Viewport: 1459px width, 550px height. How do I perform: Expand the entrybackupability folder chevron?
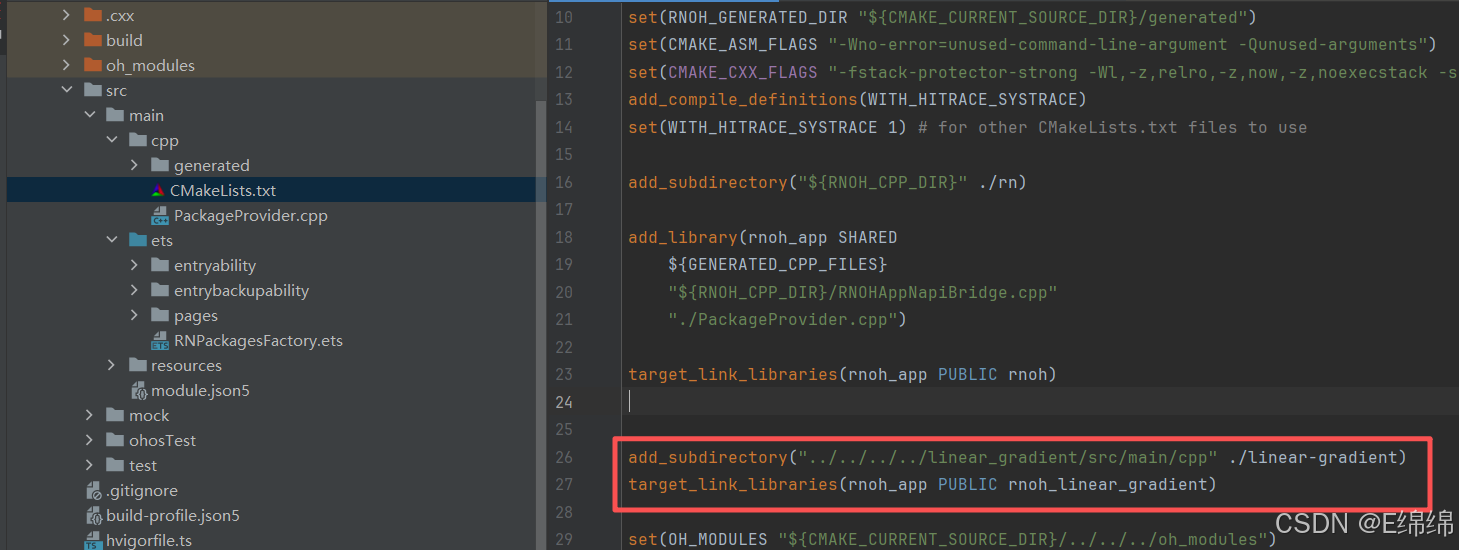[x=134, y=290]
